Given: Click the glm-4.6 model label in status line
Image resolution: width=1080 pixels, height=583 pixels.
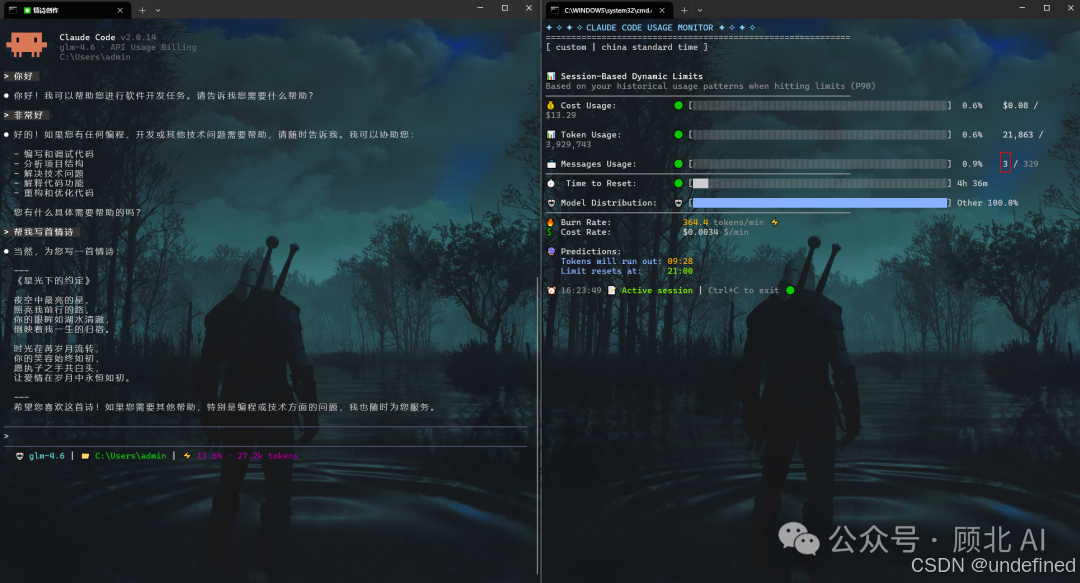Looking at the screenshot, I should pos(47,456).
